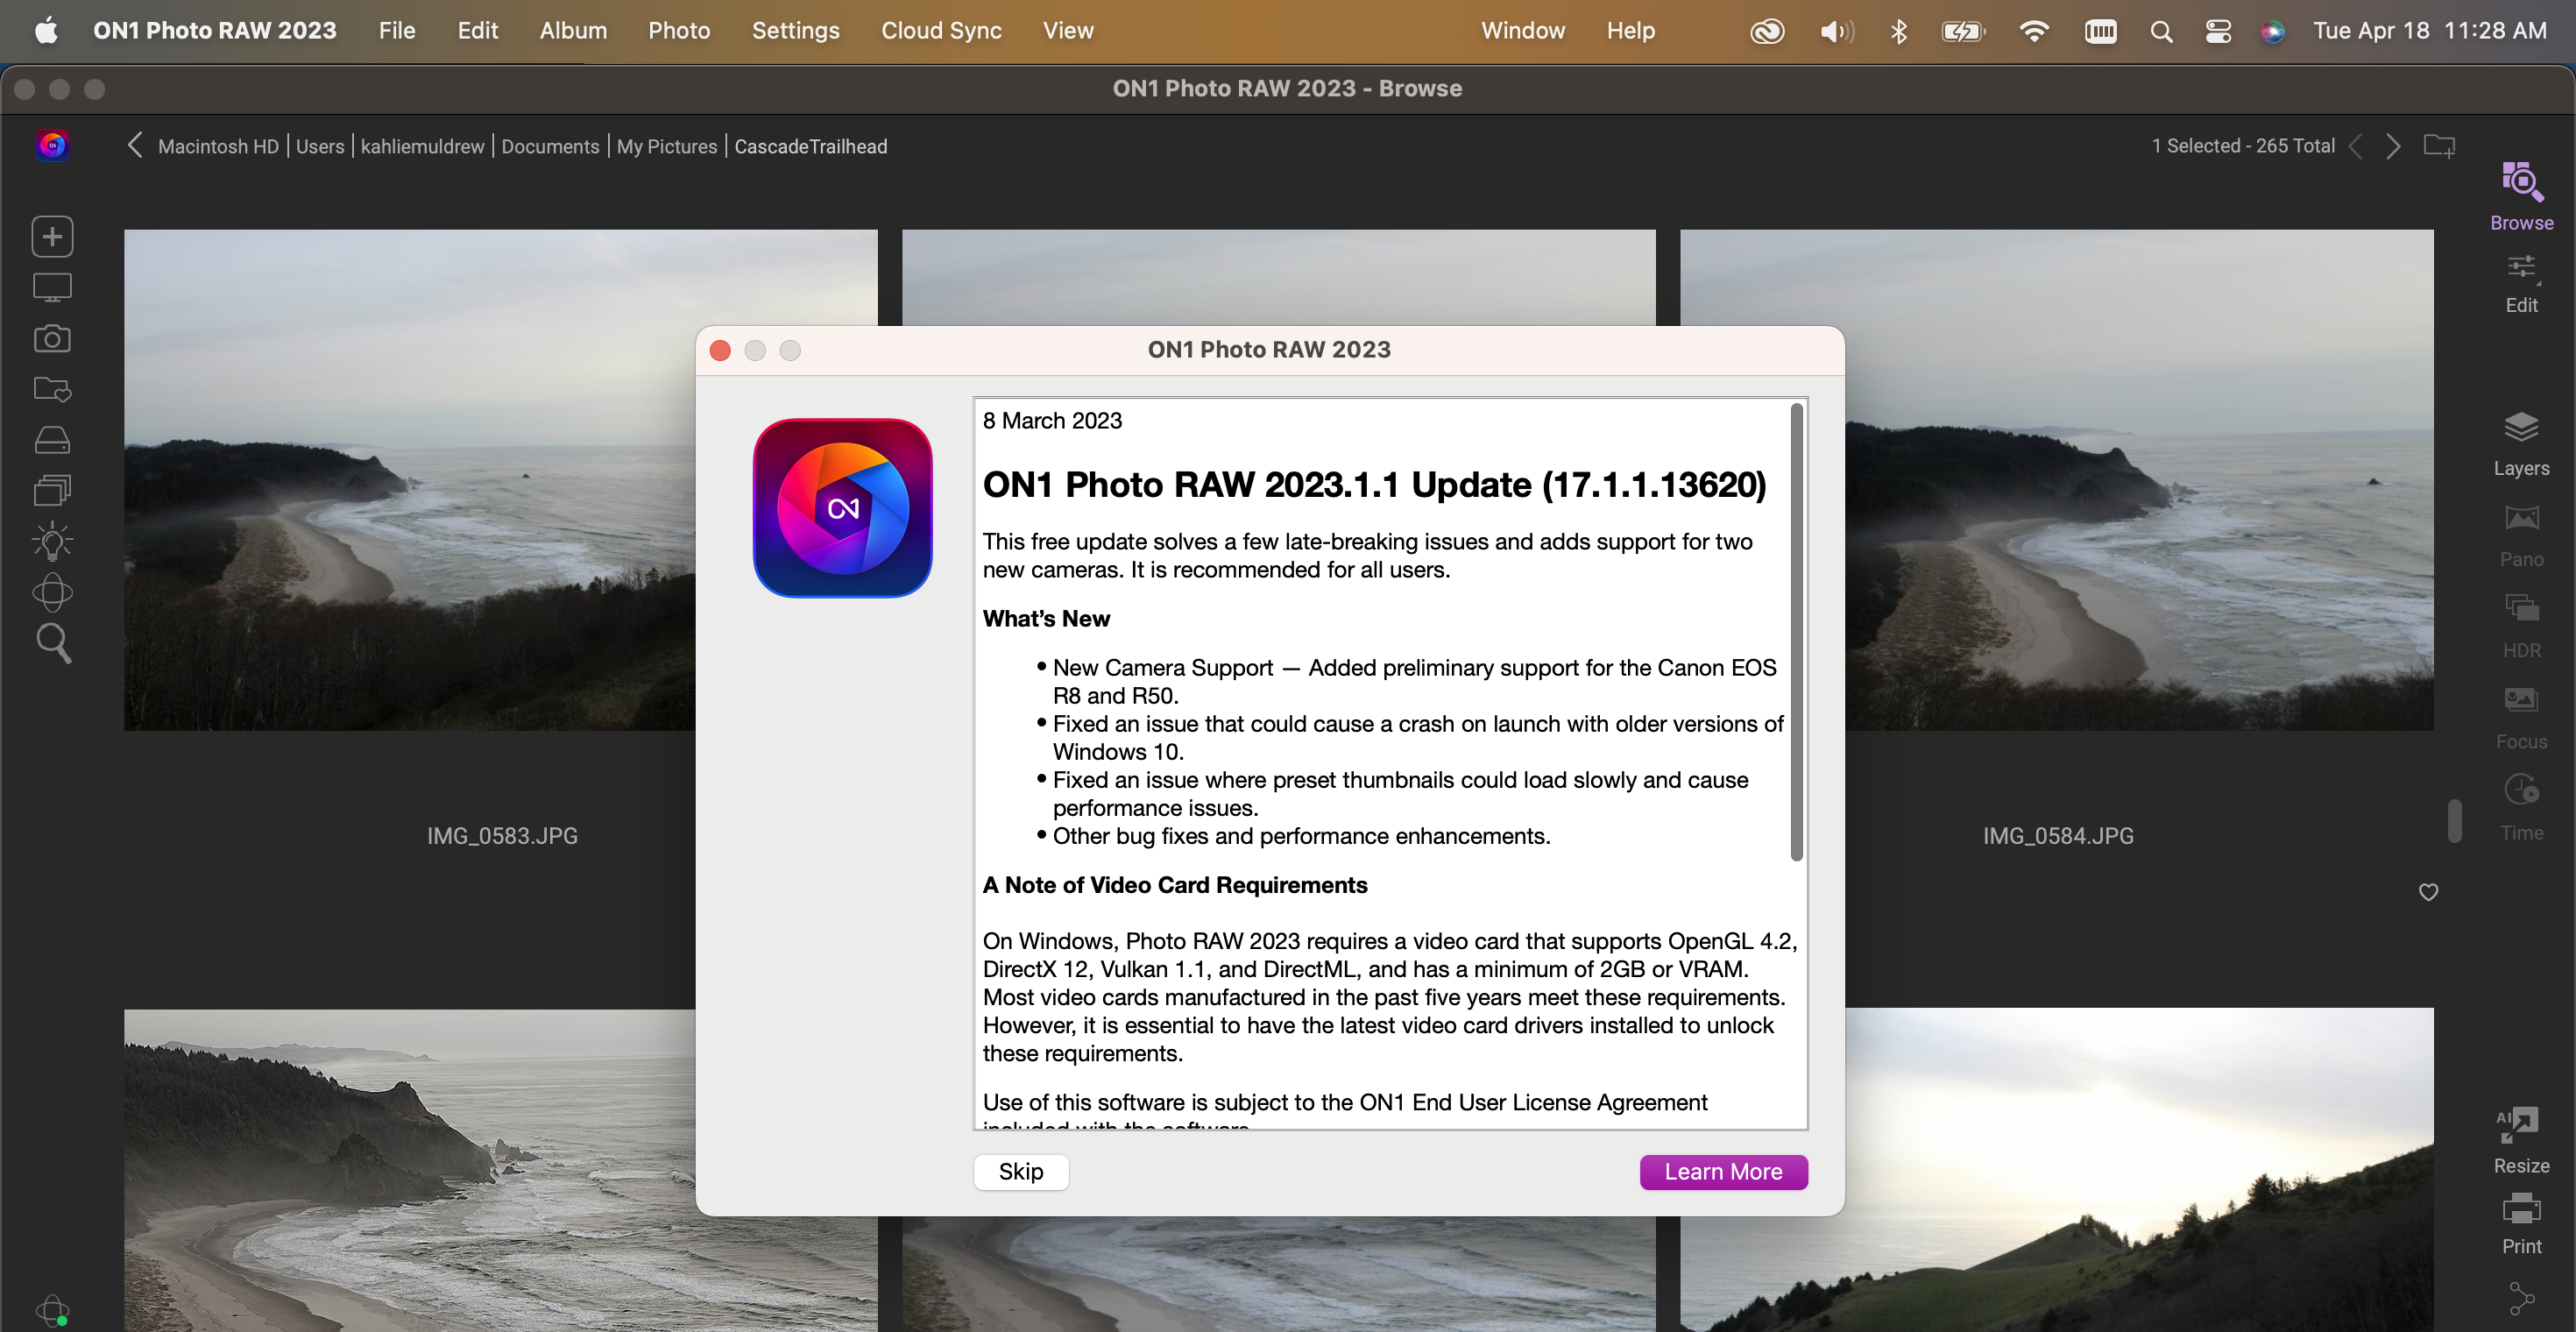This screenshot has width=2576, height=1332.
Task: Click the IMG_0584.JPG filename label
Action: [2058, 835]
